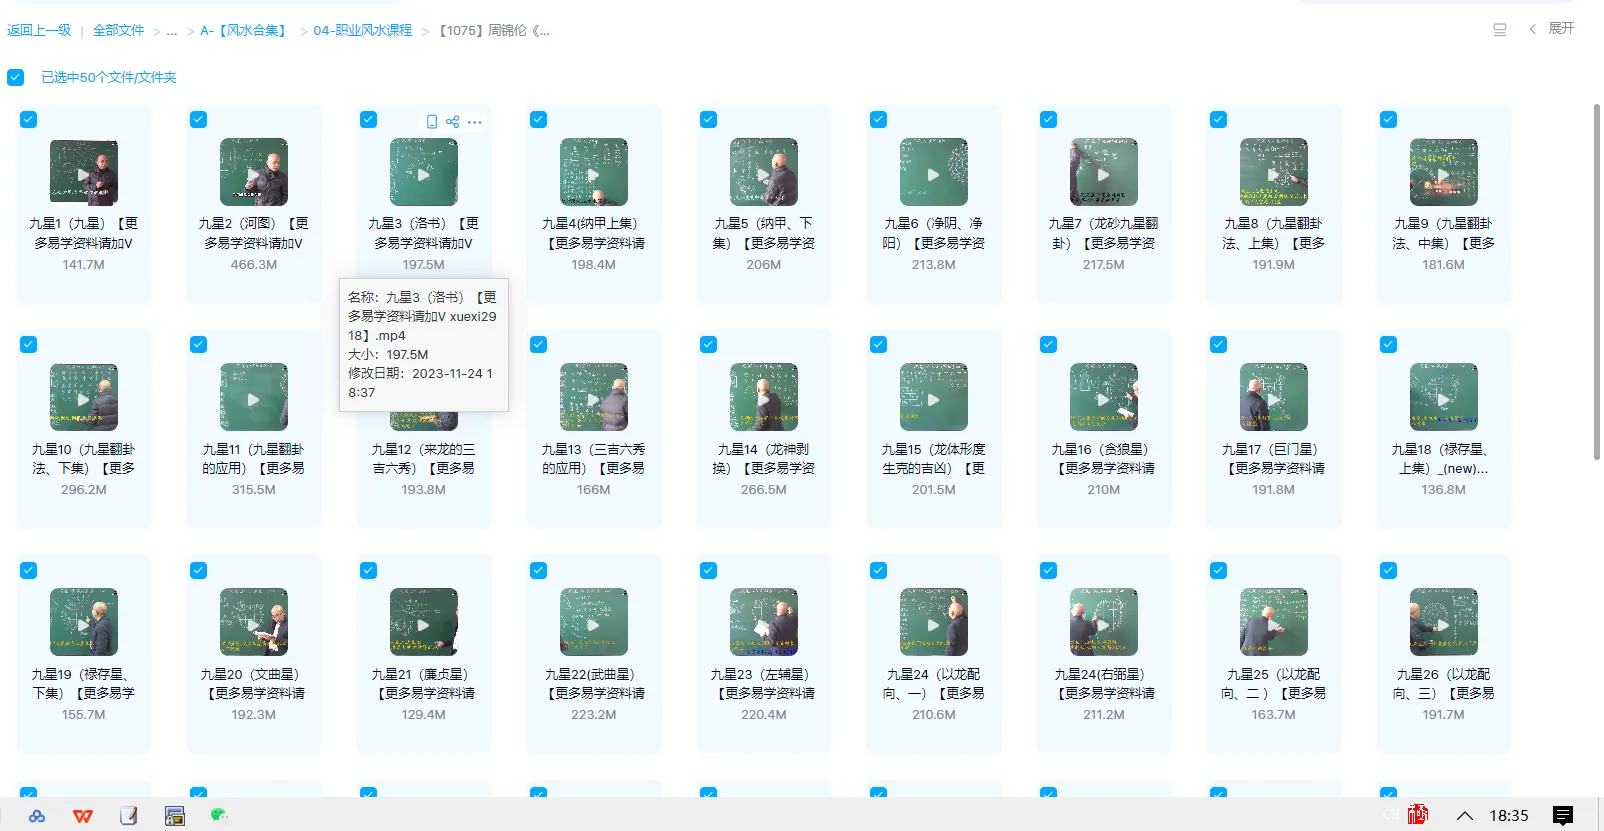Open the notification center icon
The image size is (1604, 831).
click(x=1563, y=816)
